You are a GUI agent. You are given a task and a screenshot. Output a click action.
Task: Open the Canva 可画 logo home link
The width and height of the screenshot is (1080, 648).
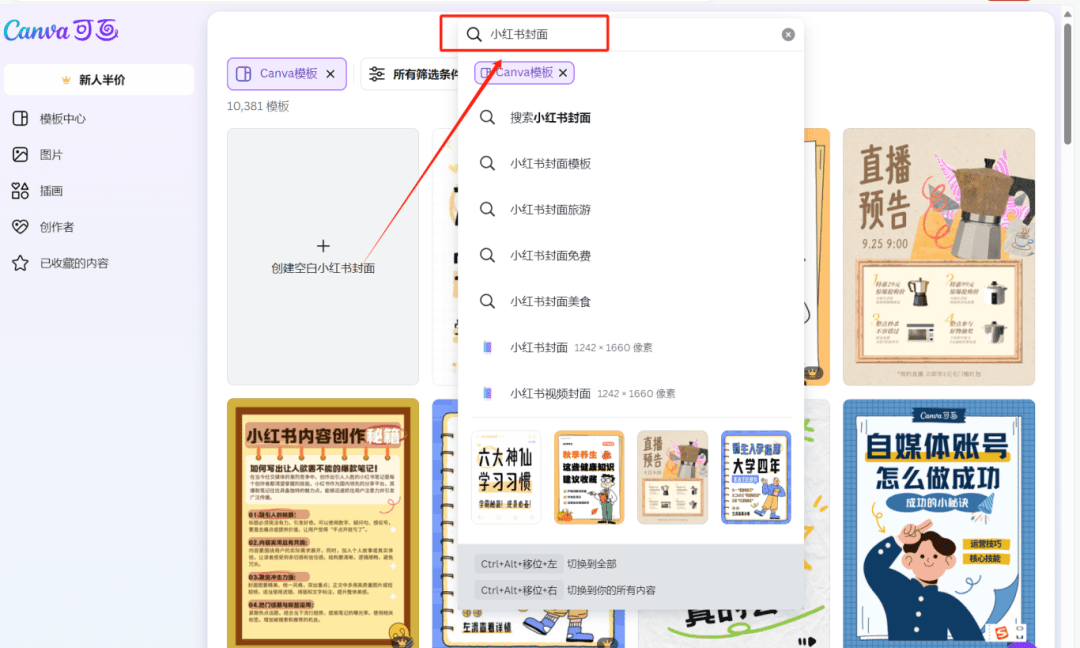(61, 30)
